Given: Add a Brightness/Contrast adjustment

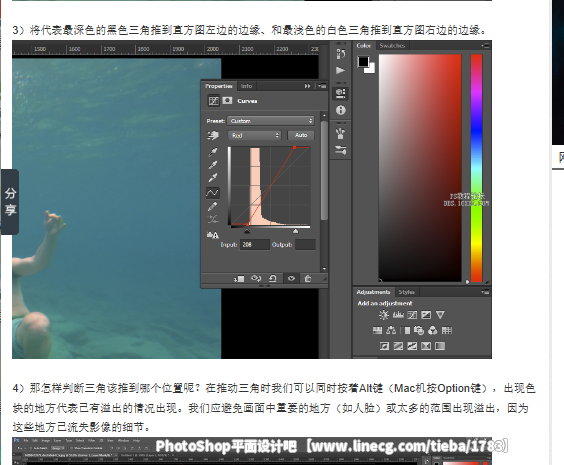Looking at the screenshot, I should click(384, 315).
